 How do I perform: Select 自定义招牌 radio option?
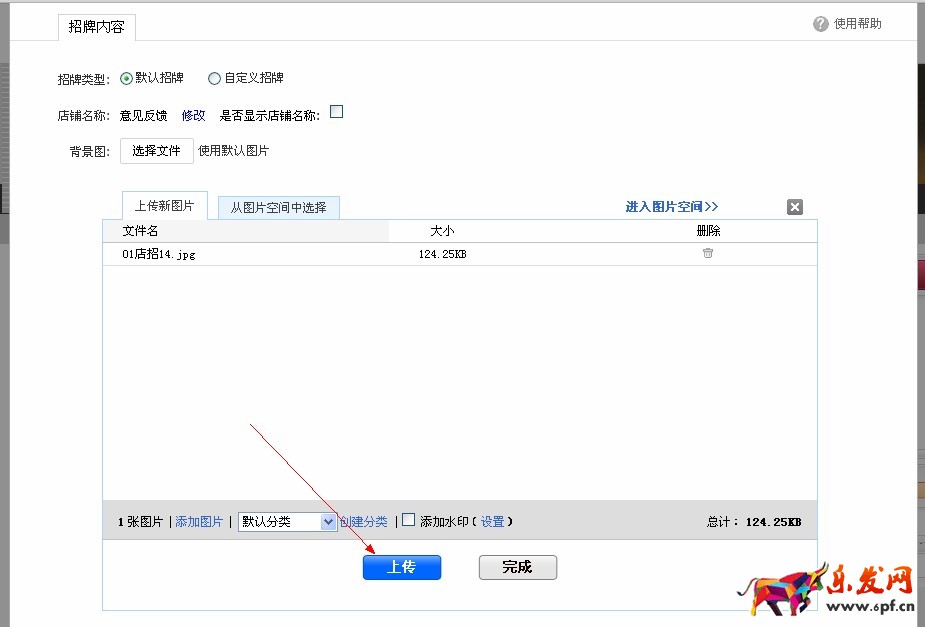point(214,78)
